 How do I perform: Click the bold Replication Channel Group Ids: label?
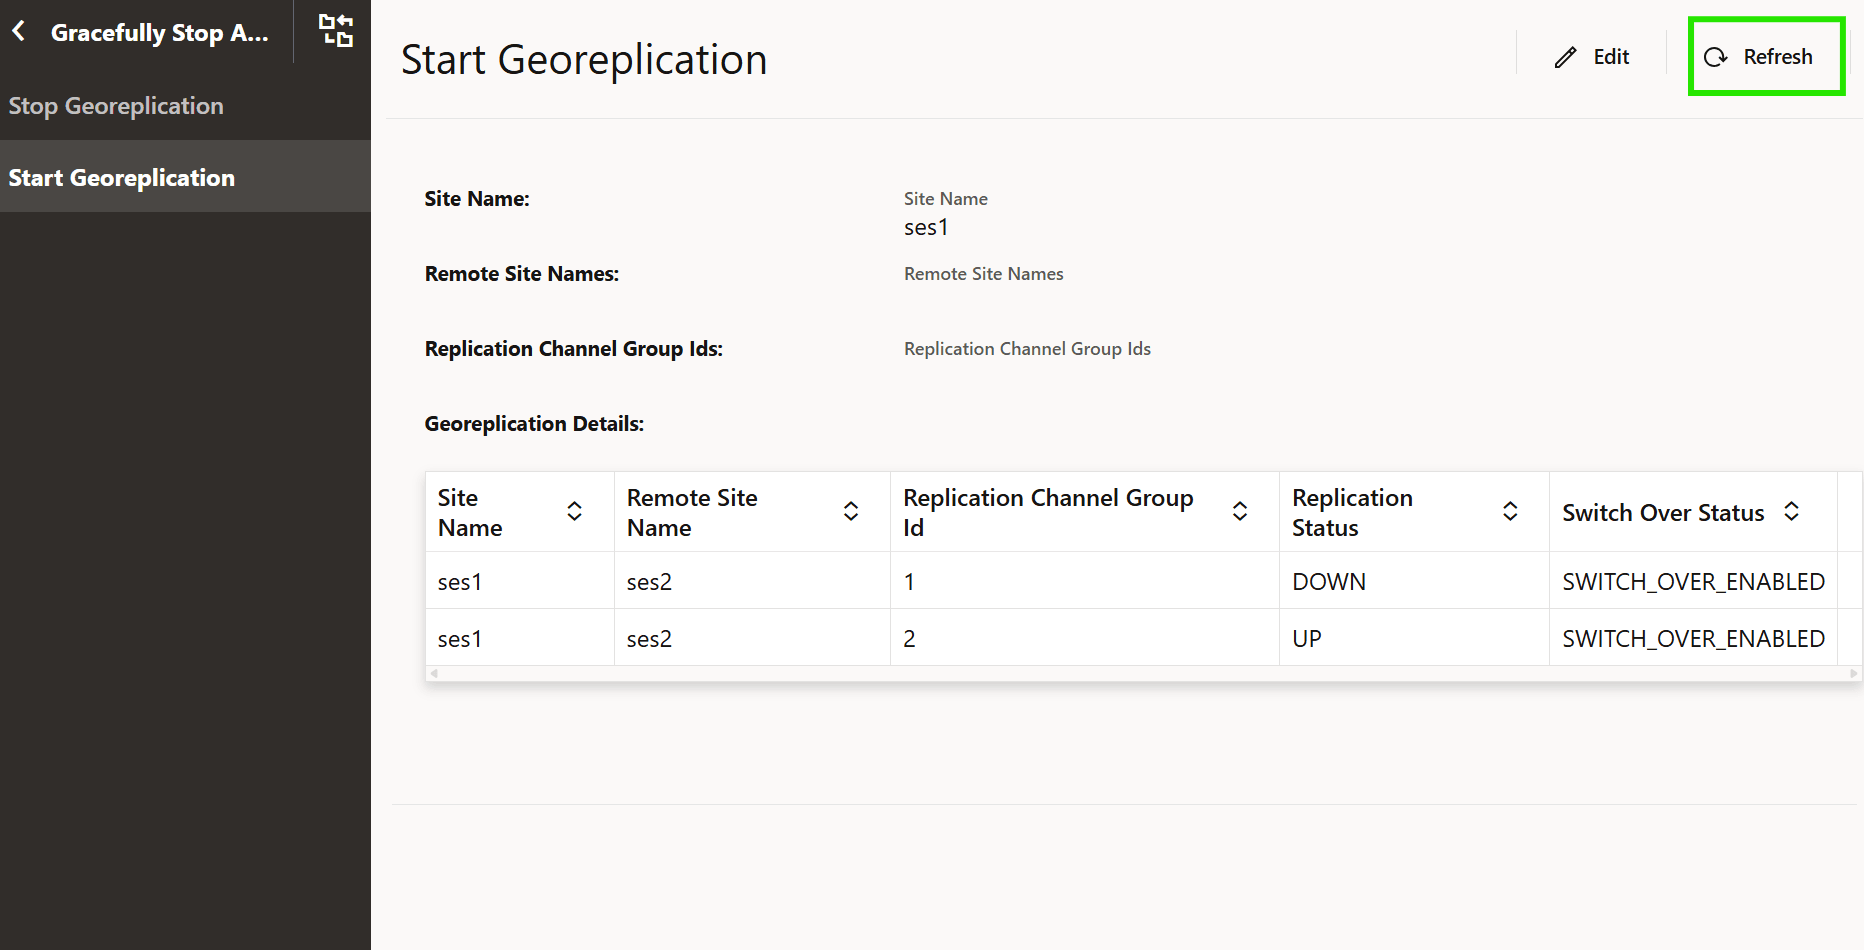click(574, 349)
